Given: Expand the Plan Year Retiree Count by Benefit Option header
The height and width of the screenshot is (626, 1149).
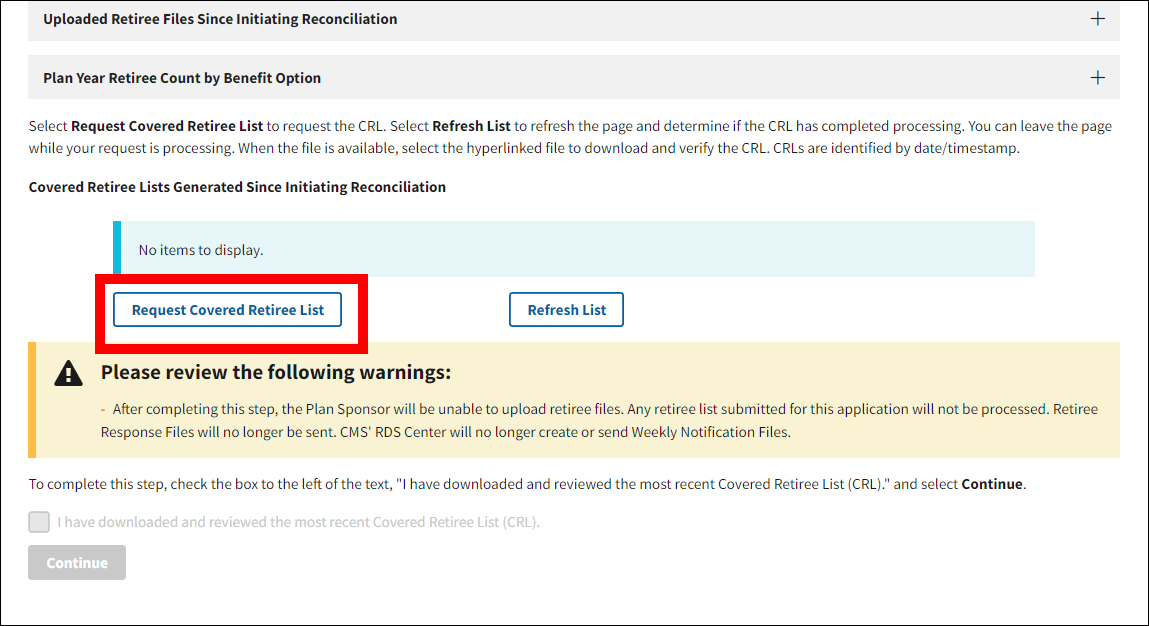Looking at the screenshot, I should coord(182,78).
